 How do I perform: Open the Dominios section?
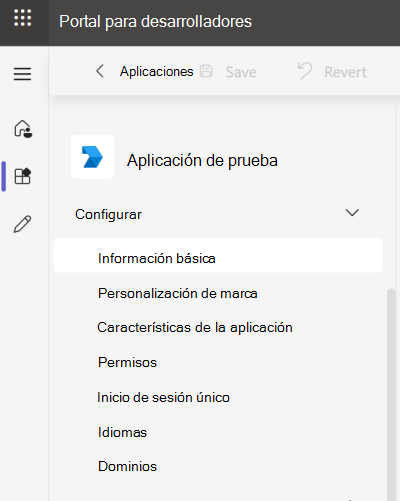(127, 466)
